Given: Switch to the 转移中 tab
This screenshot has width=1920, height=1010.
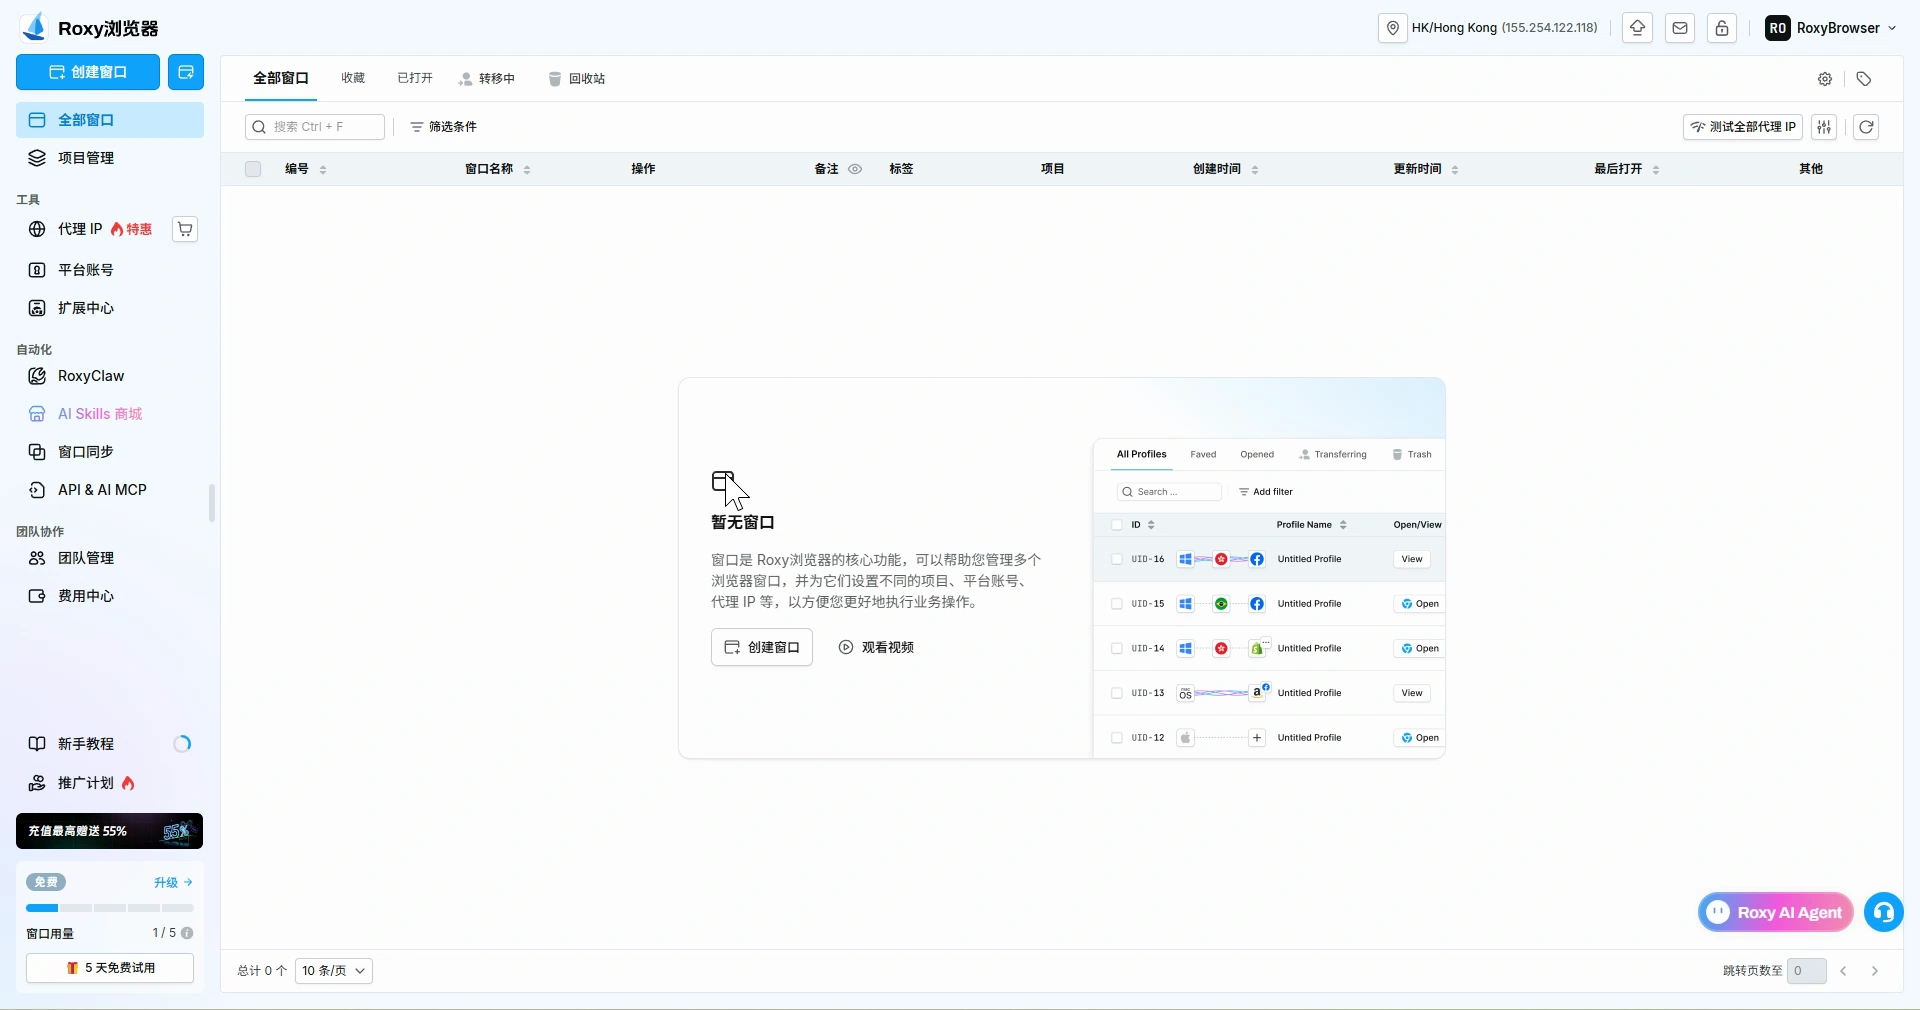Looking at the screenshot, I should (487, 78).
